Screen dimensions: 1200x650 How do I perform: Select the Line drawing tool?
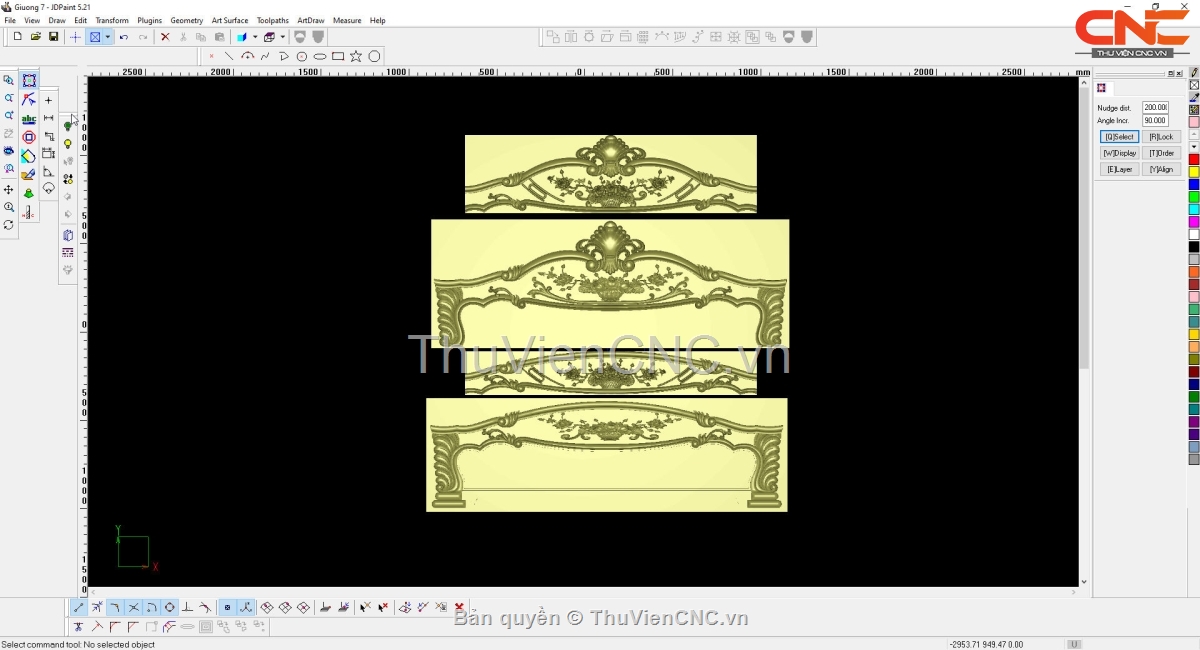[x=229, y=56]
